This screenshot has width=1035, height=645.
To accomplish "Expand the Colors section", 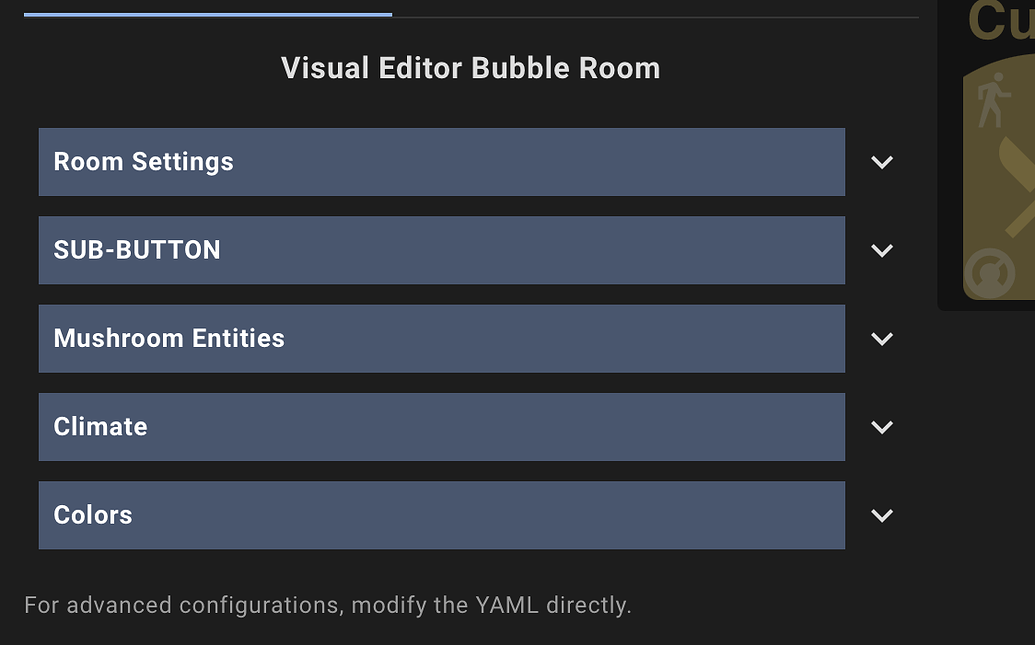I will coord(442,515).
